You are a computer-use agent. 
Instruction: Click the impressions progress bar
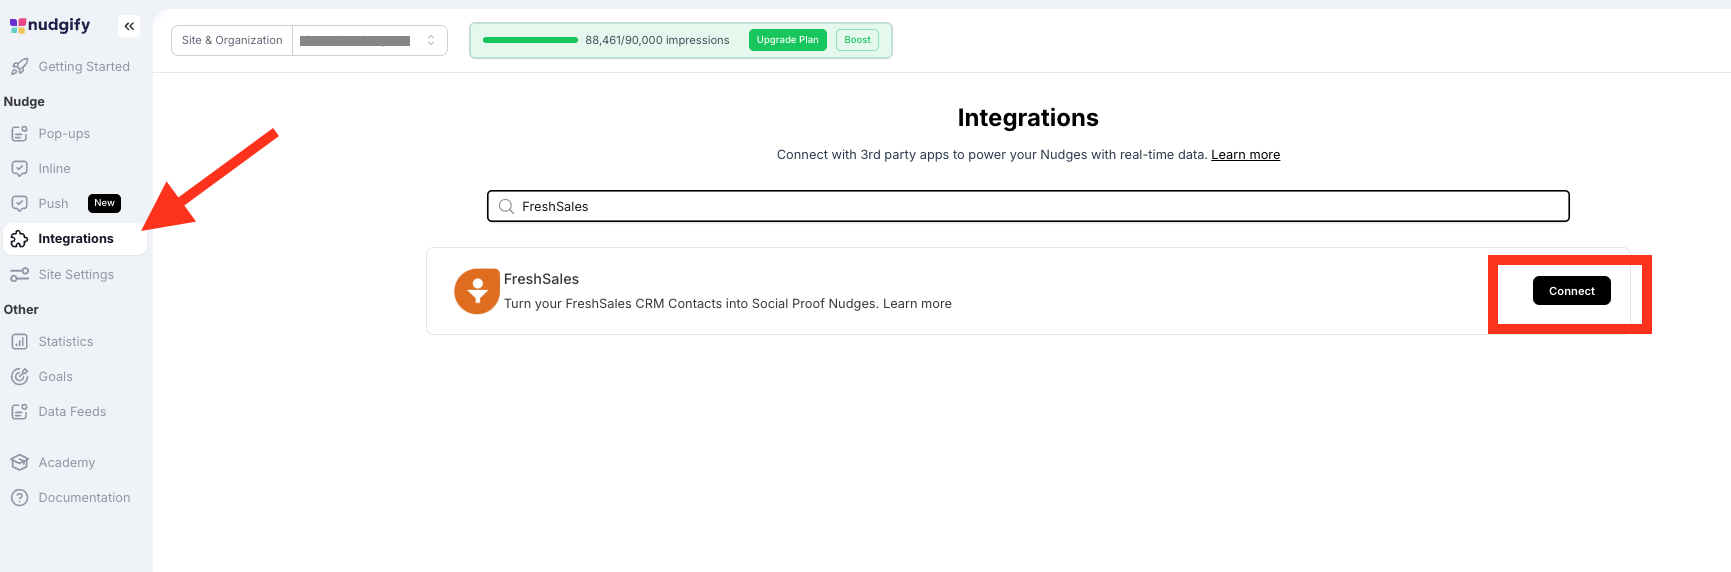(x=530, y=40)
